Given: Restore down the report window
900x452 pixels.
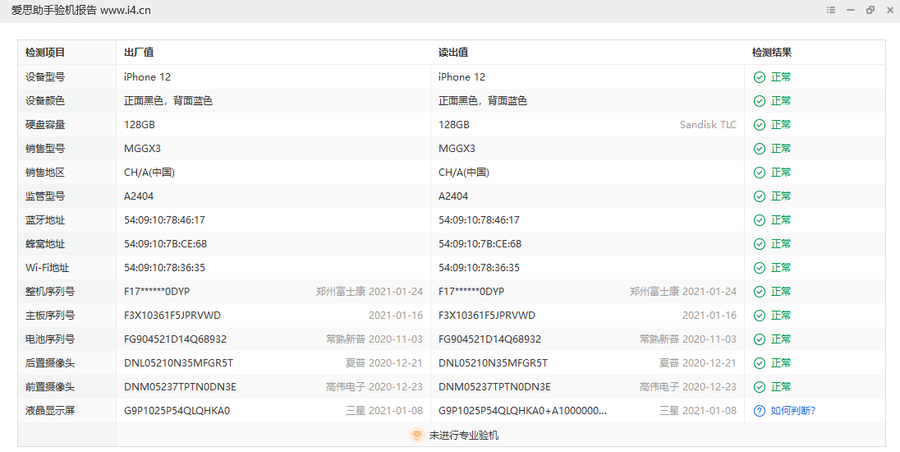Looking at the screenshot, I should point(870,10).
